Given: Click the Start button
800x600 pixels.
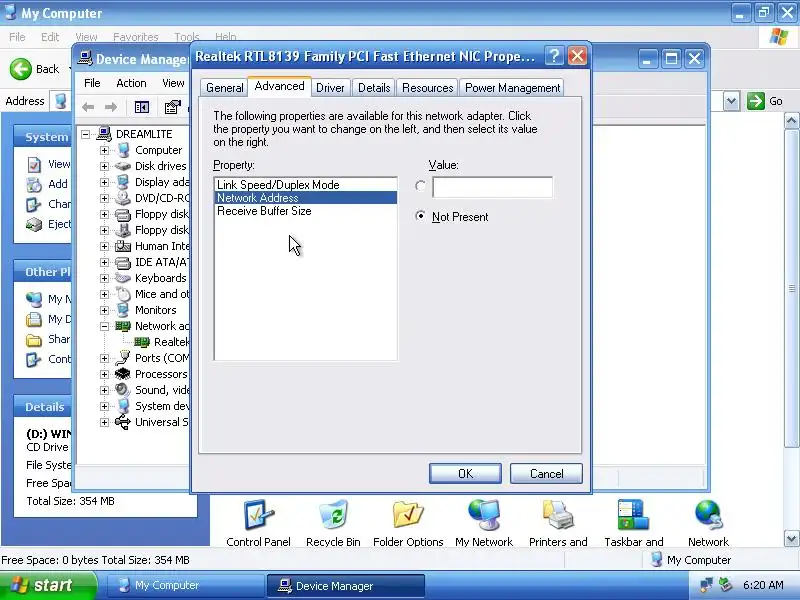Looking at the screenshot, I should [48, 585].
